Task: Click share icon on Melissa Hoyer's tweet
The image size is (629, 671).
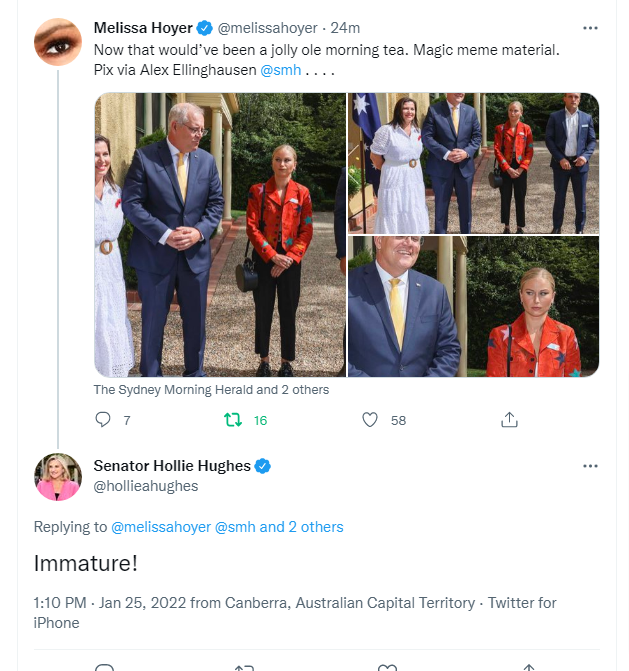Action: coord(509,420)
